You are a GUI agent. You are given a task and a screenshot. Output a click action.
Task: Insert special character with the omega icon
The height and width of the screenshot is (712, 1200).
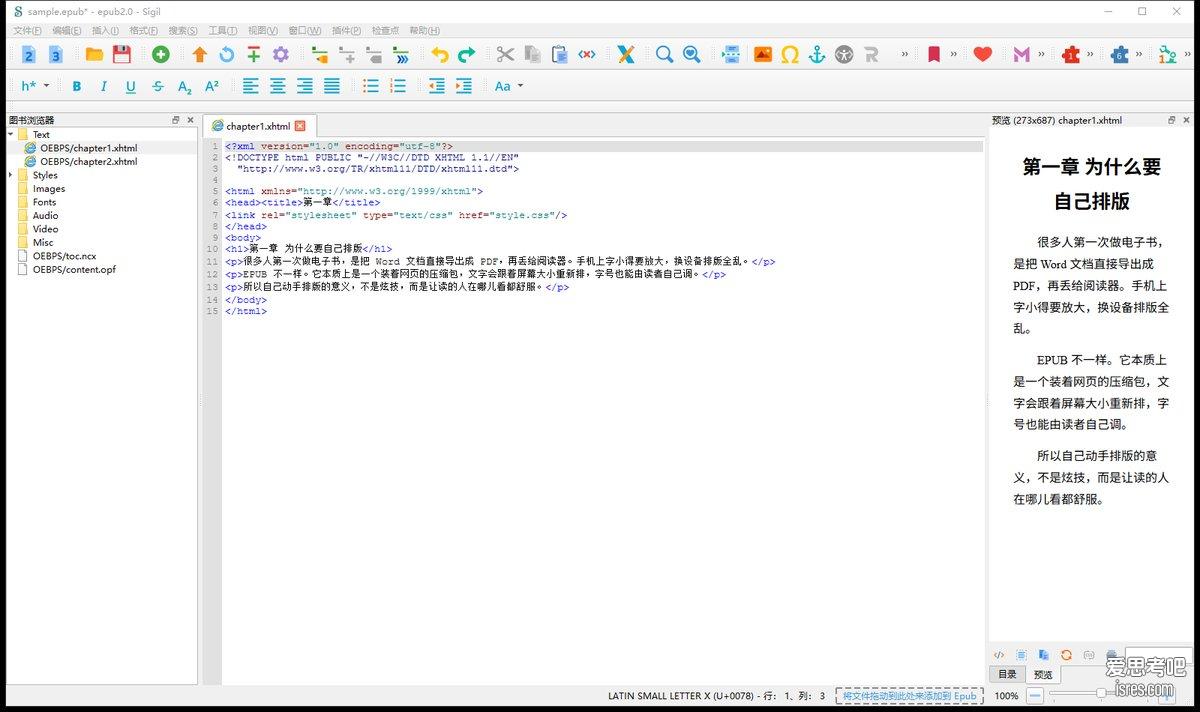tap(790, 54)
